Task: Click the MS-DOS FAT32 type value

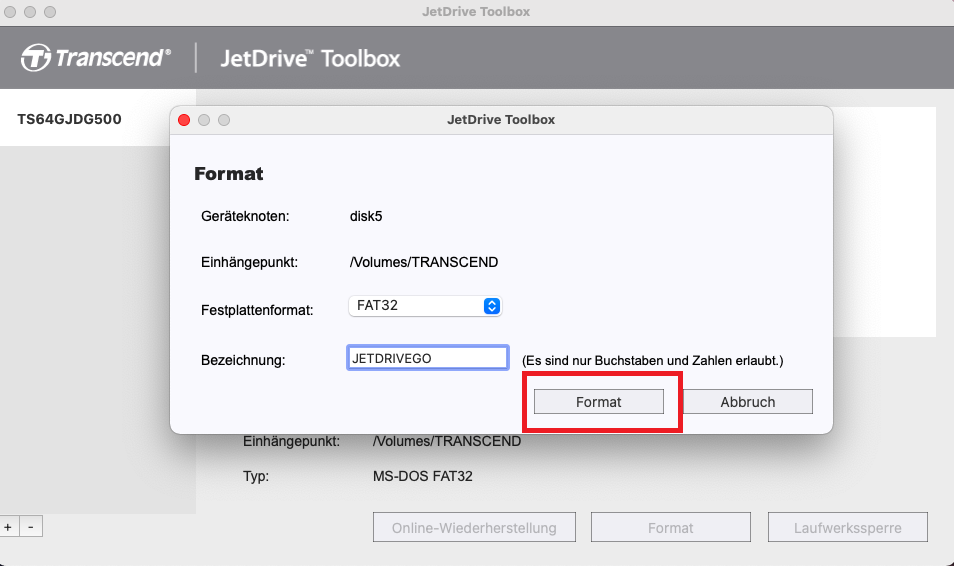Action: [x=423, y=476]
